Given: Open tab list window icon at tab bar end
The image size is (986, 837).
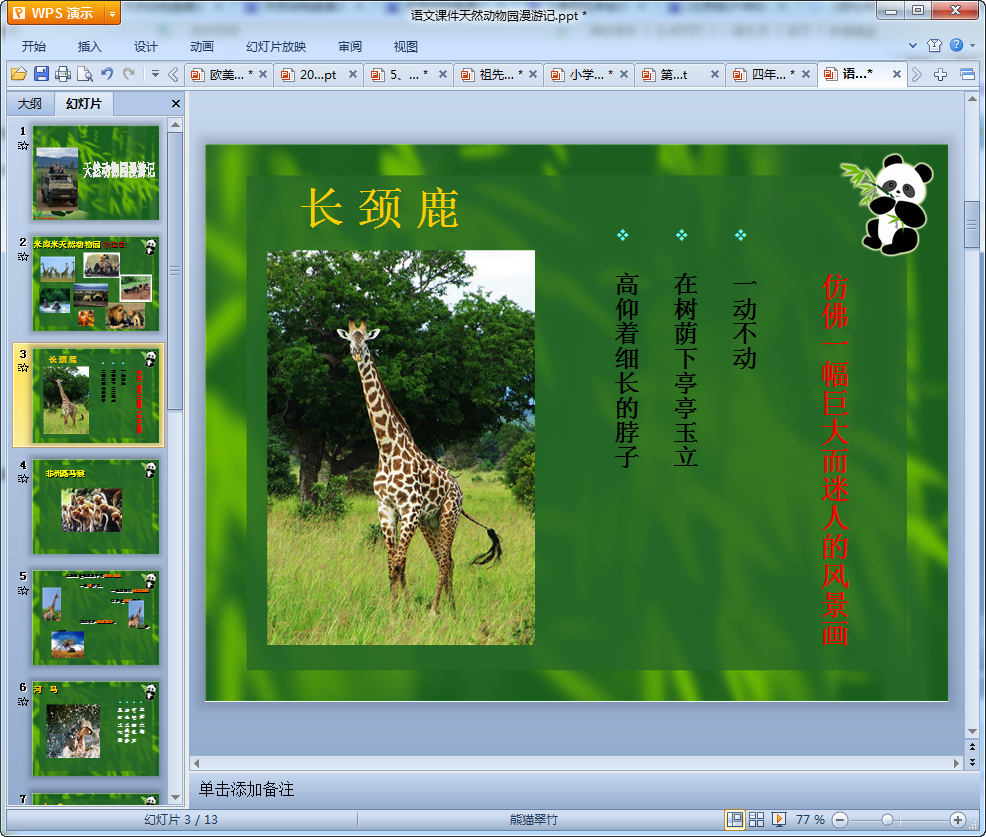Looking at the screenshot, I should pos(968,74).
